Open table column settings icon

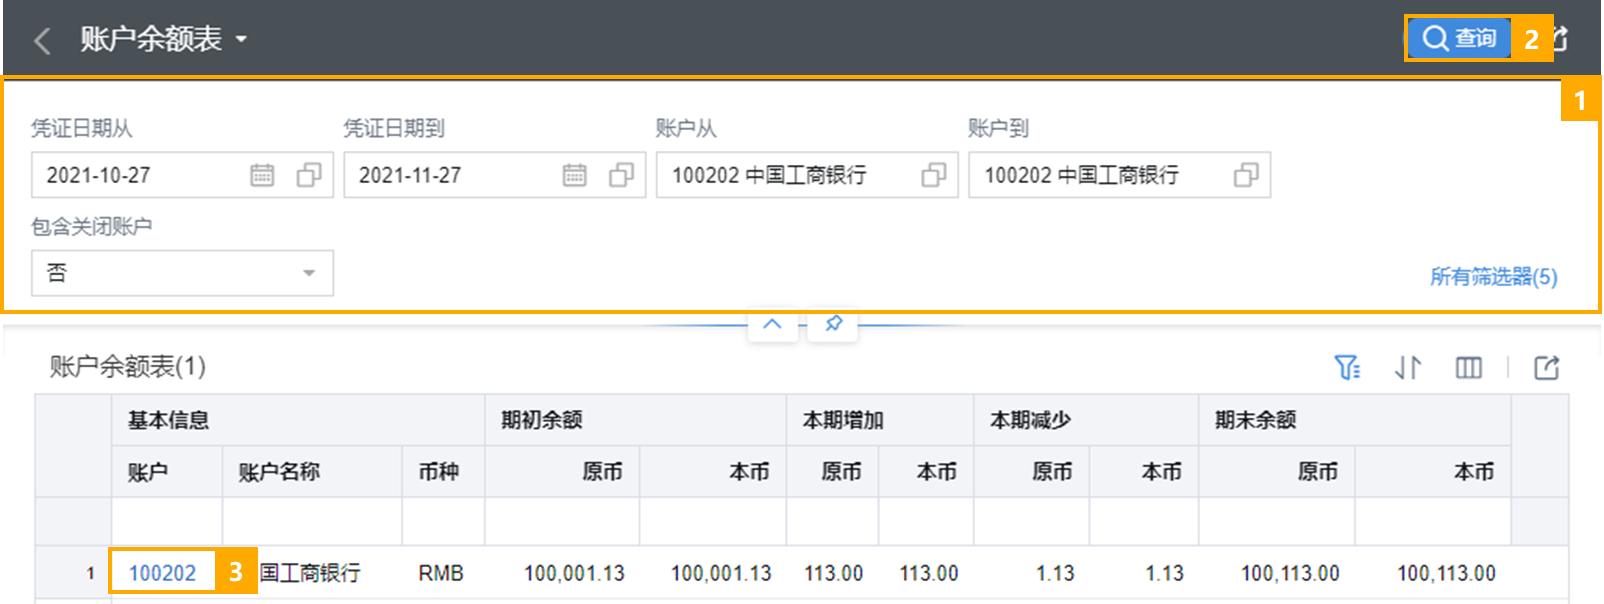1468,368
